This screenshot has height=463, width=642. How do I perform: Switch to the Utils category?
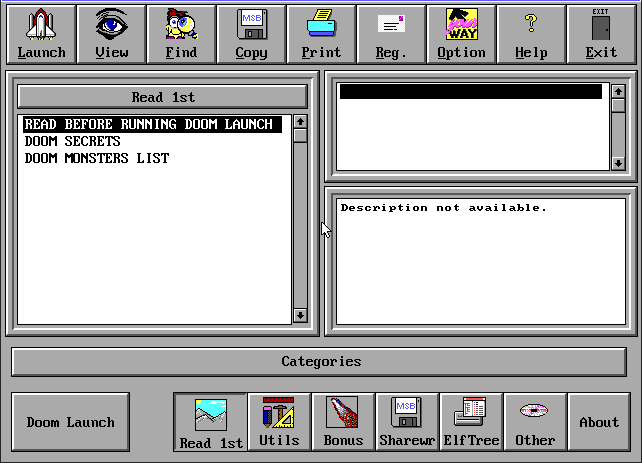(279, 422)
